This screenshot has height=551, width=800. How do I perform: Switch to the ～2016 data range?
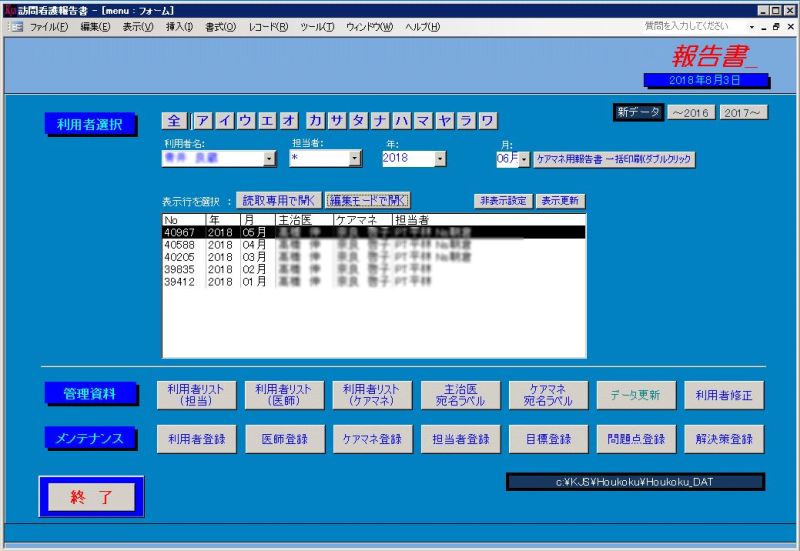pyautogui.click(x=691, y=113)
